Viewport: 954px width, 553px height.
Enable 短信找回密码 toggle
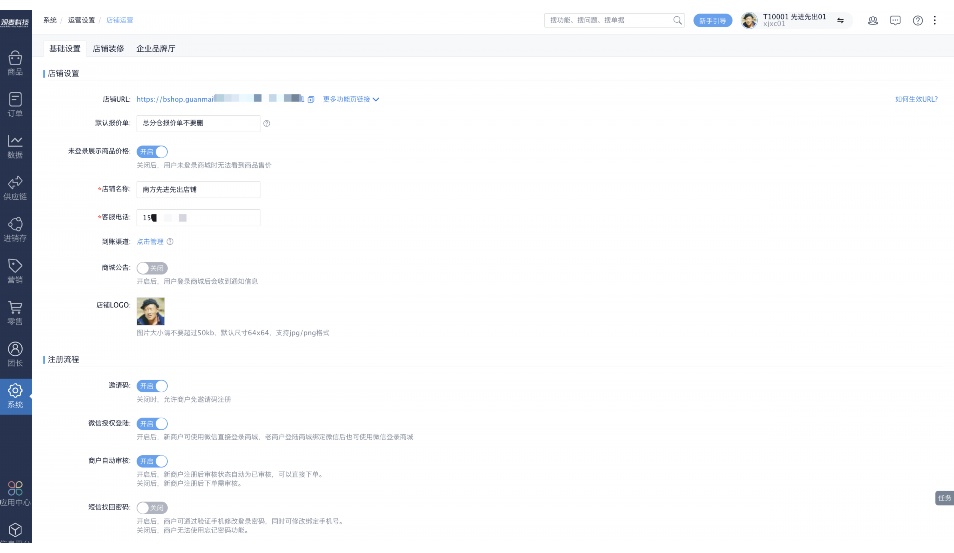pyautogui.click(x=152, y=508)
